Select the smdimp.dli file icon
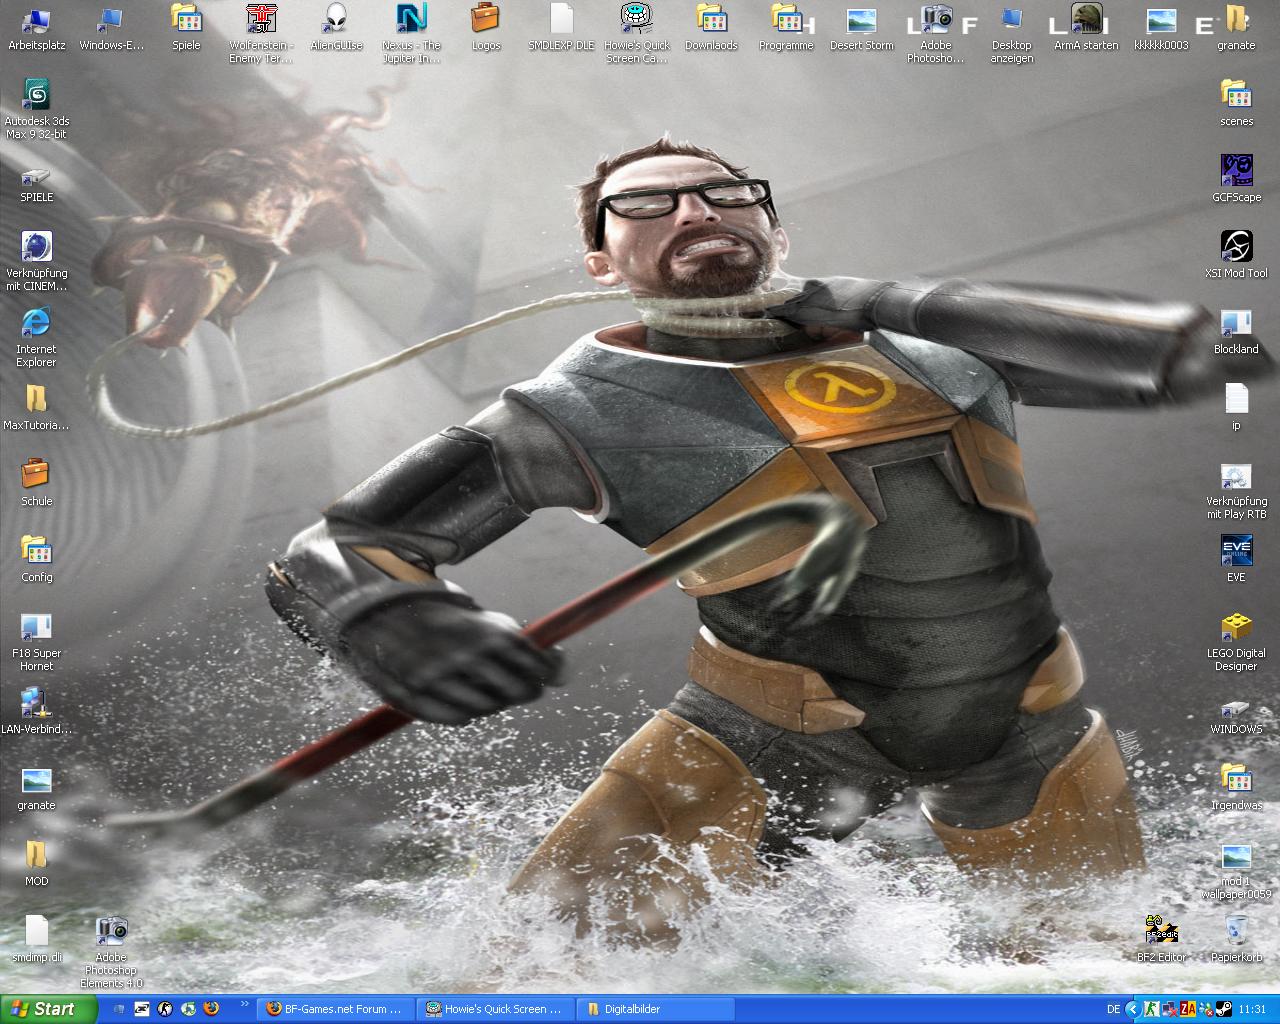This screenshot has height=1024, width=1280. pyautogui.click(x=36, y=939)
